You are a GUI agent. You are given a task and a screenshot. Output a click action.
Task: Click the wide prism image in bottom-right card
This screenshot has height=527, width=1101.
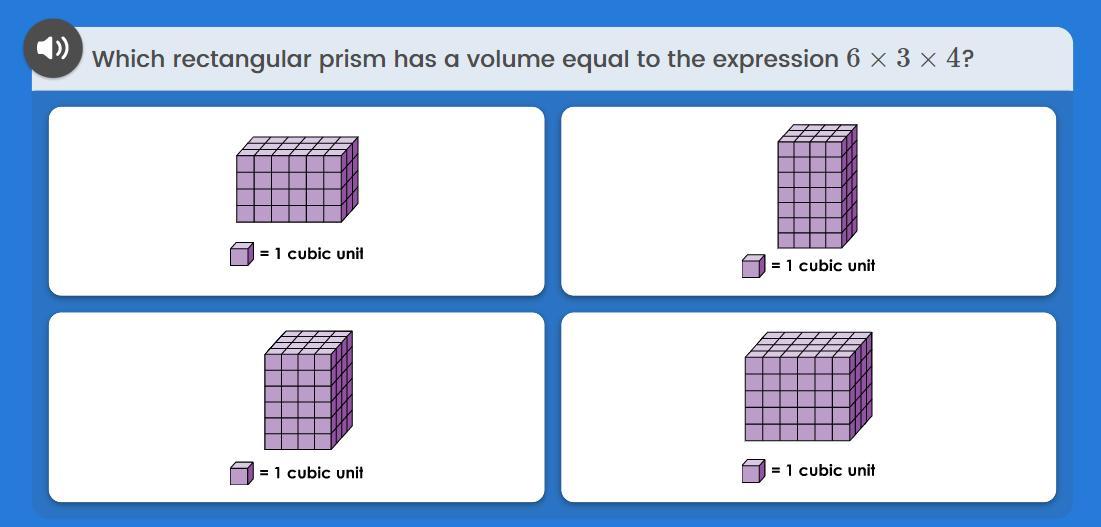pos(808,388)
